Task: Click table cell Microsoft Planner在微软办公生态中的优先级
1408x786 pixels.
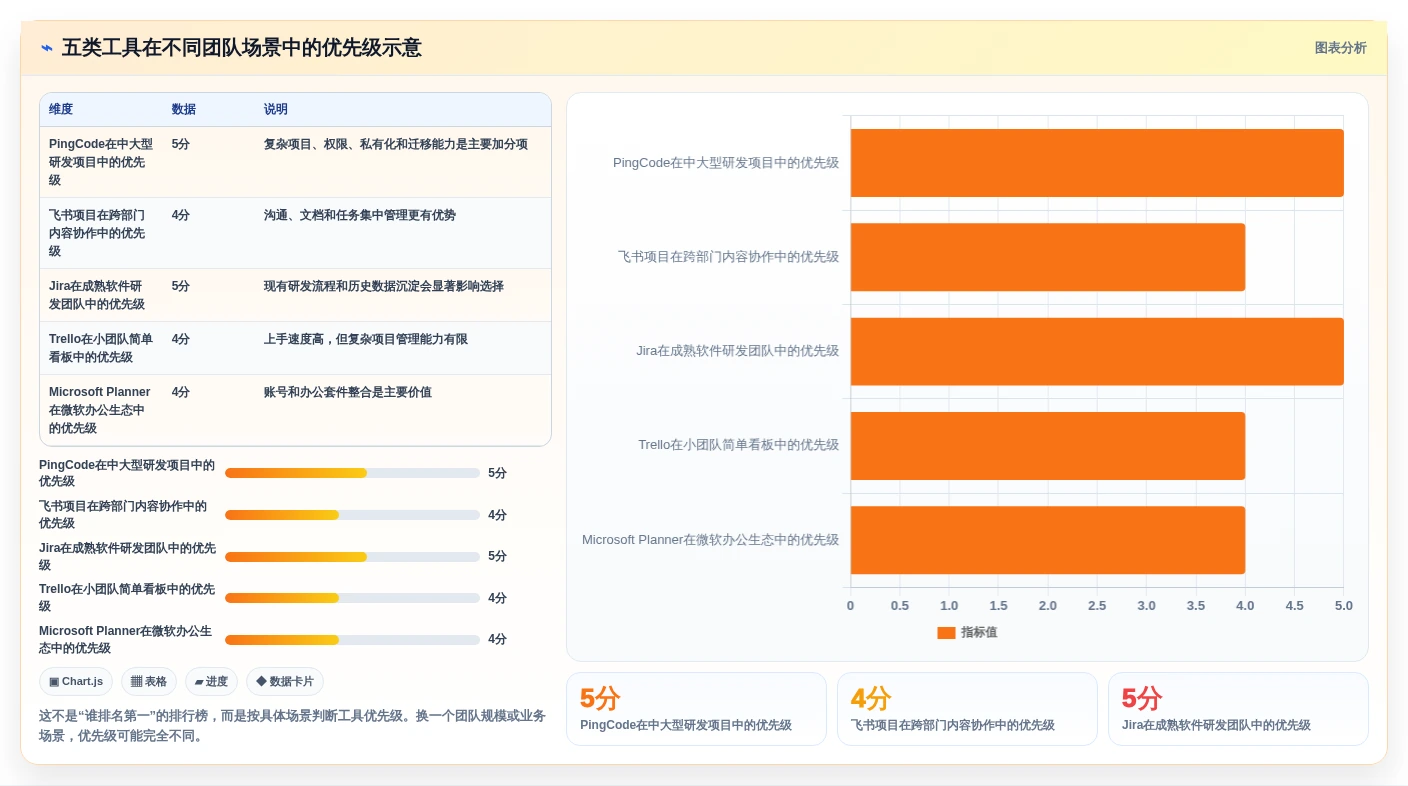Action: click(x=100, y=410)
